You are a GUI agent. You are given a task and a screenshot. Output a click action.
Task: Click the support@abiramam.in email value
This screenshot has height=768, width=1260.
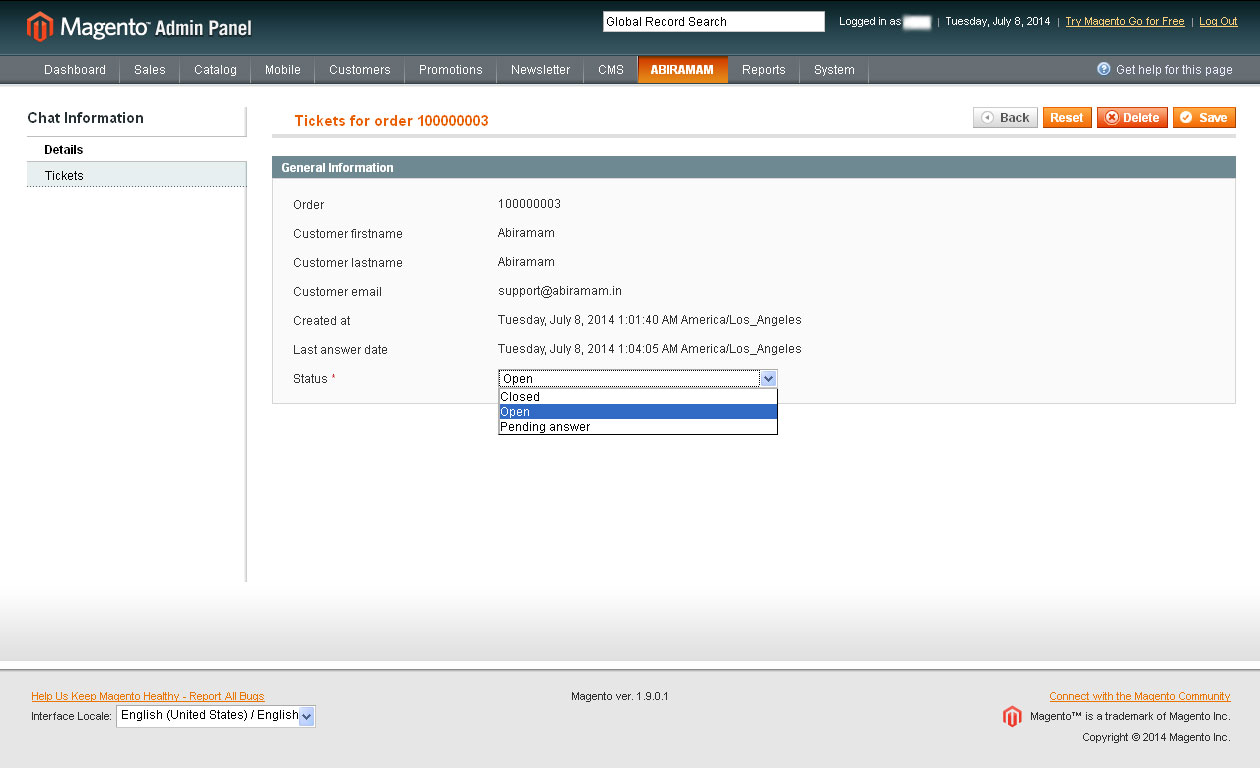[x=560, y=291]
